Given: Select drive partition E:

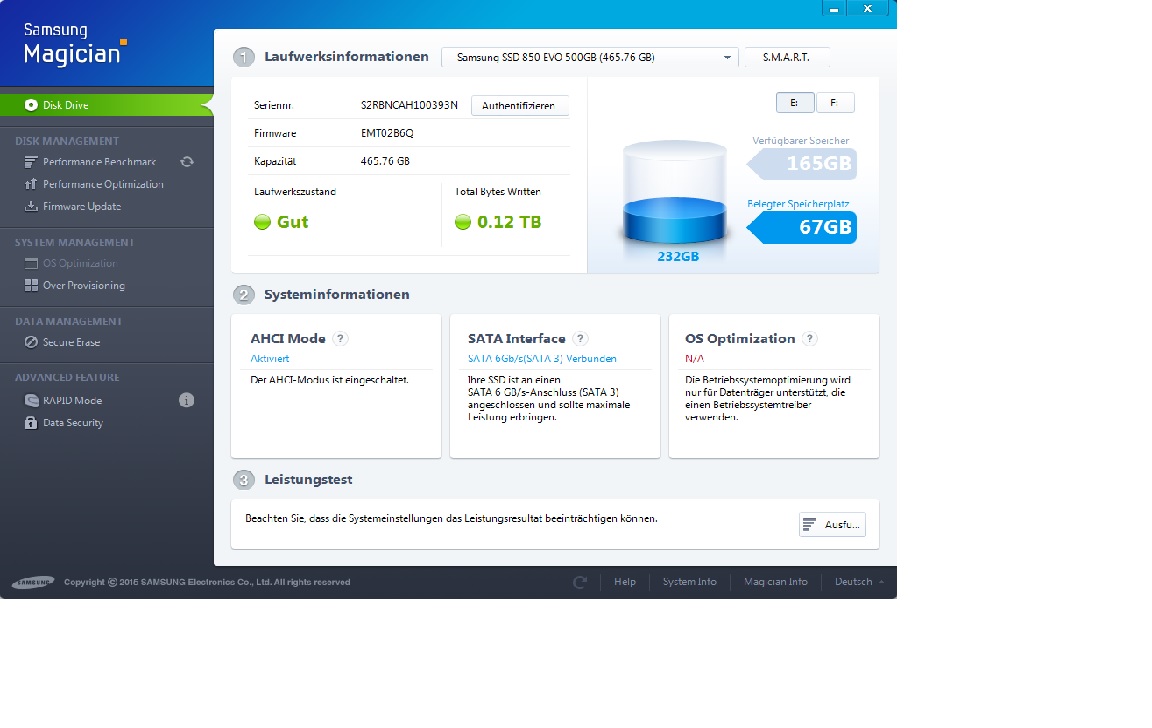Looking at the screenshot, I should coord(795,103).
